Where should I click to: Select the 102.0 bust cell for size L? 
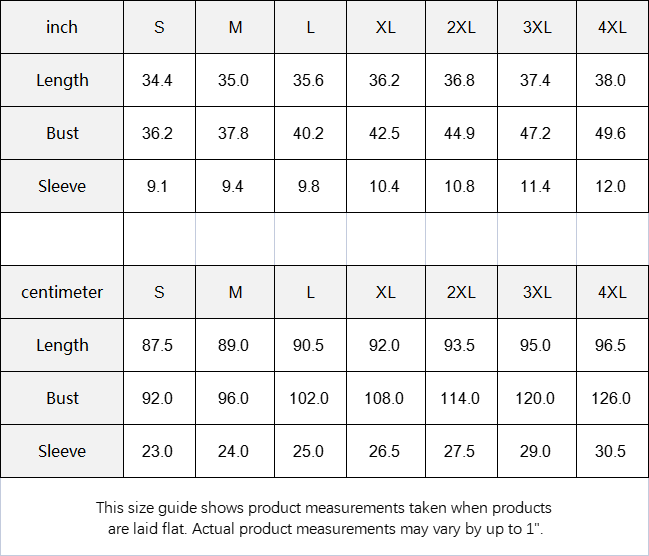click(309, 398)
